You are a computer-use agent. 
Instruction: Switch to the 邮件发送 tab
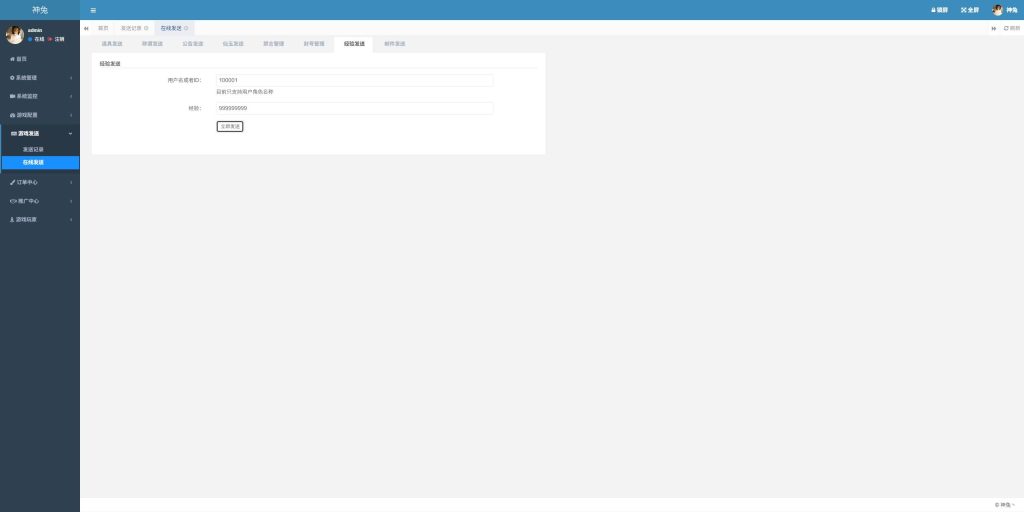[394, 44]
